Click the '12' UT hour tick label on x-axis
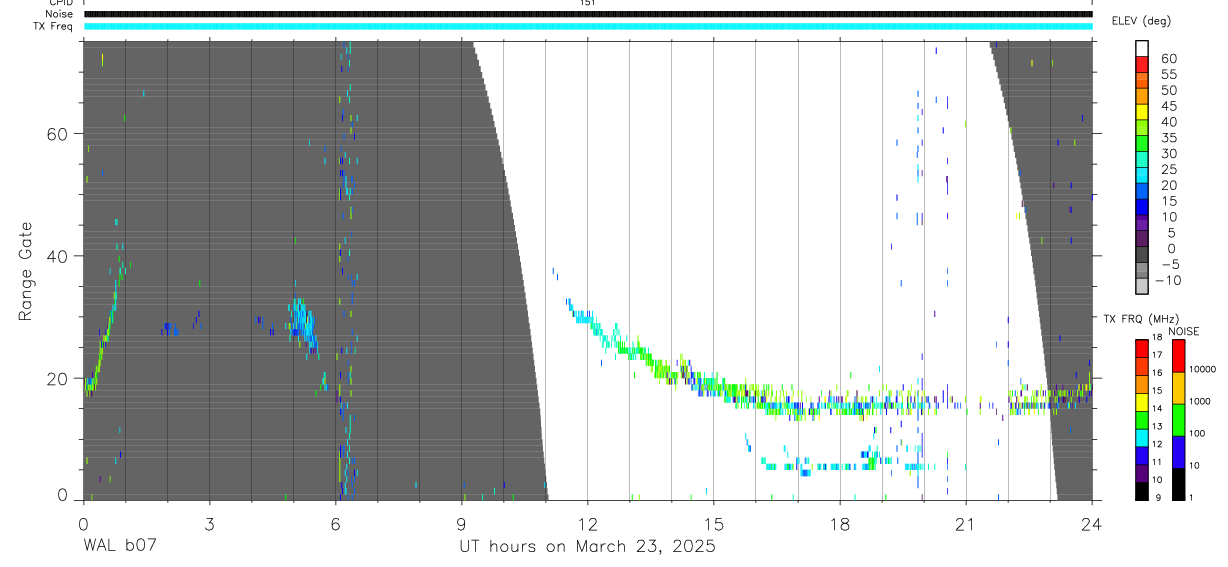This screenshot has height=567, width=1228. pos(588,523)
